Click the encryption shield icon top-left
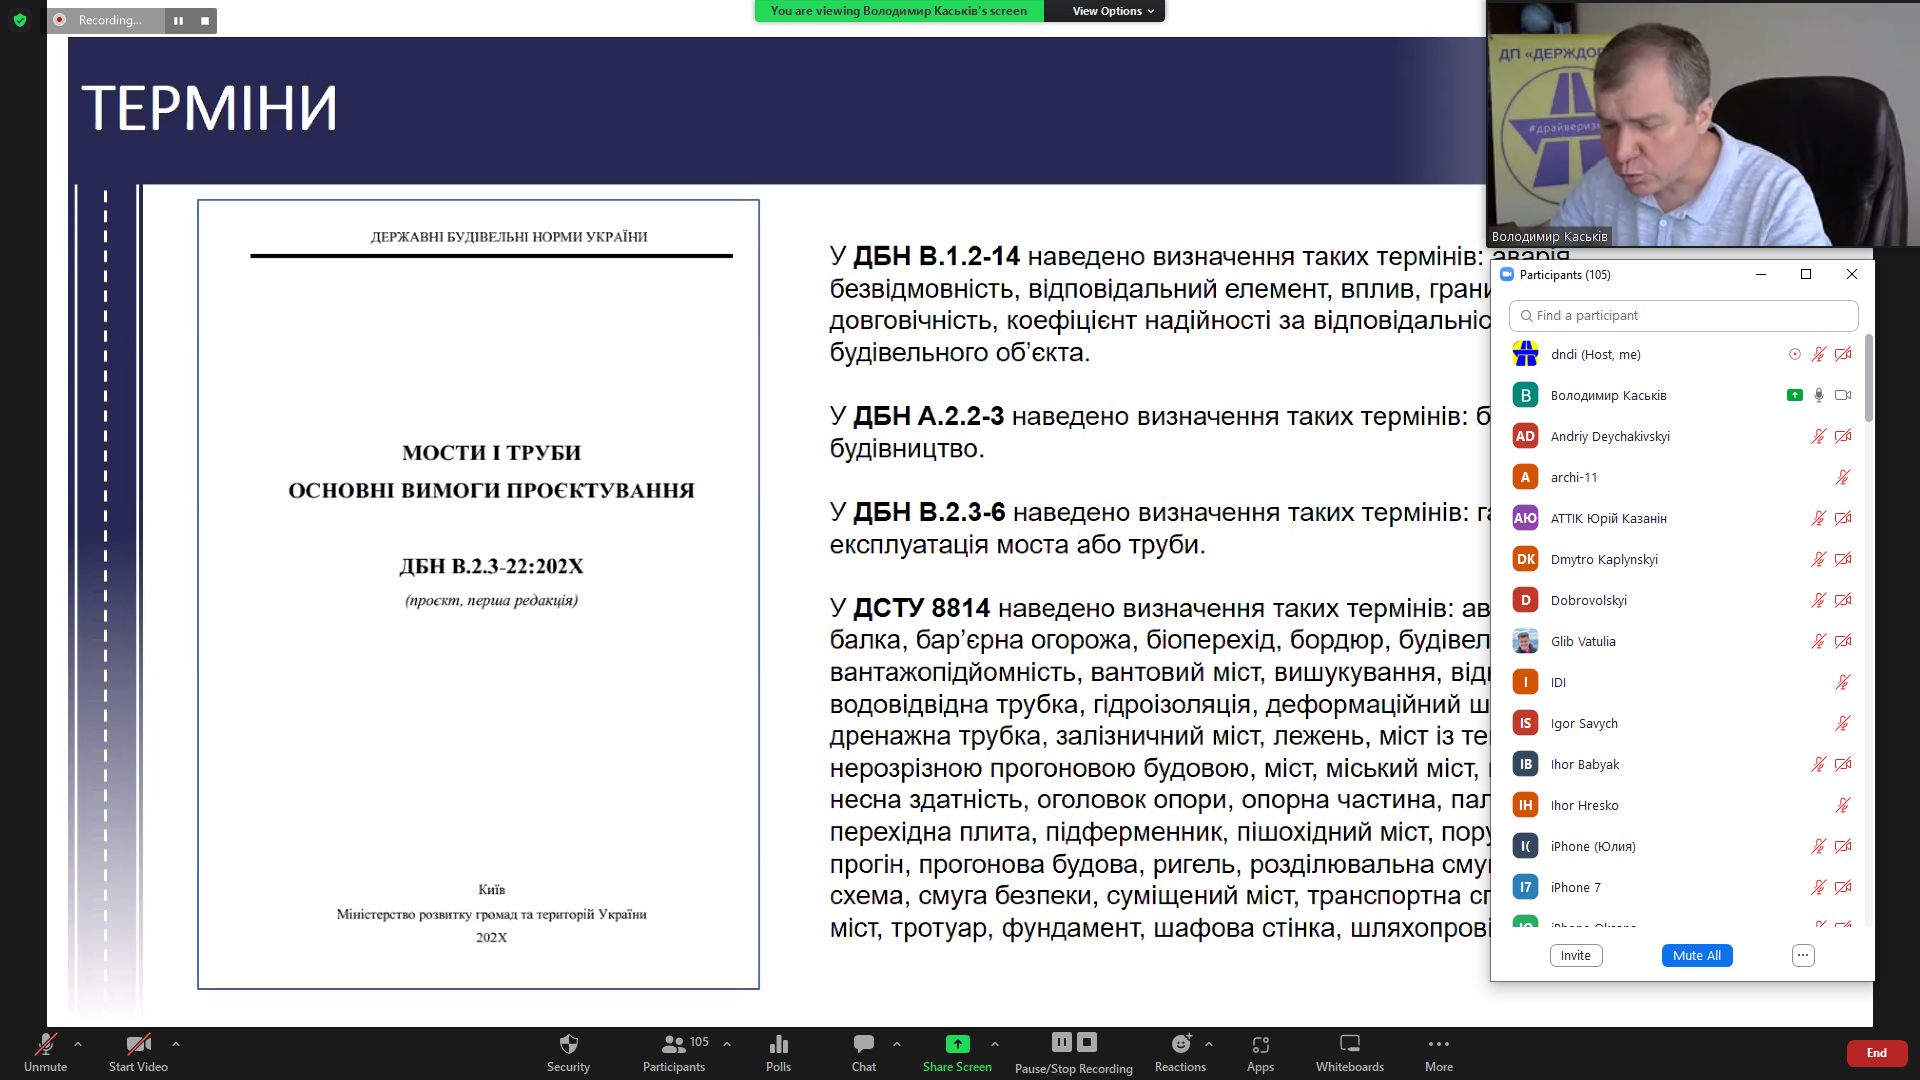The height and width of the screenshot is (1080, 1920). [x=20, y=20]
